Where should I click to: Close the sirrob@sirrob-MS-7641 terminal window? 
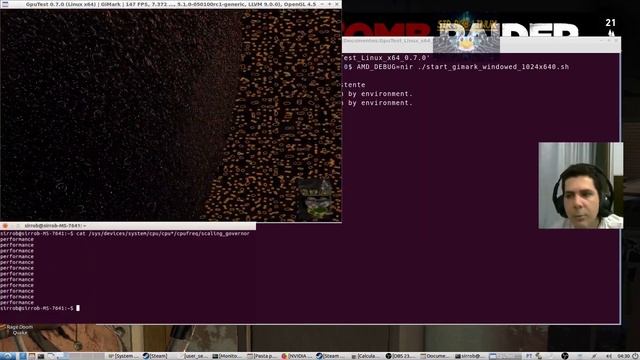click(x=5, y=226)
